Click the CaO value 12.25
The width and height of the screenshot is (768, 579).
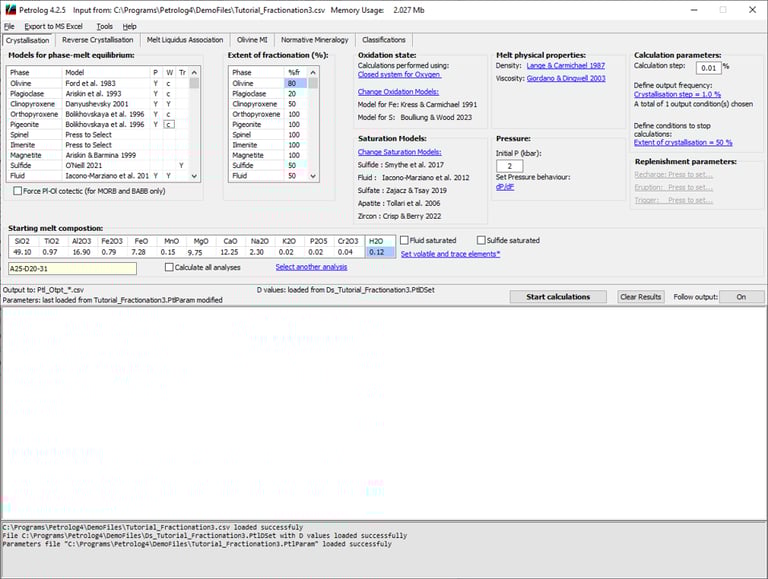coord(229,252)
